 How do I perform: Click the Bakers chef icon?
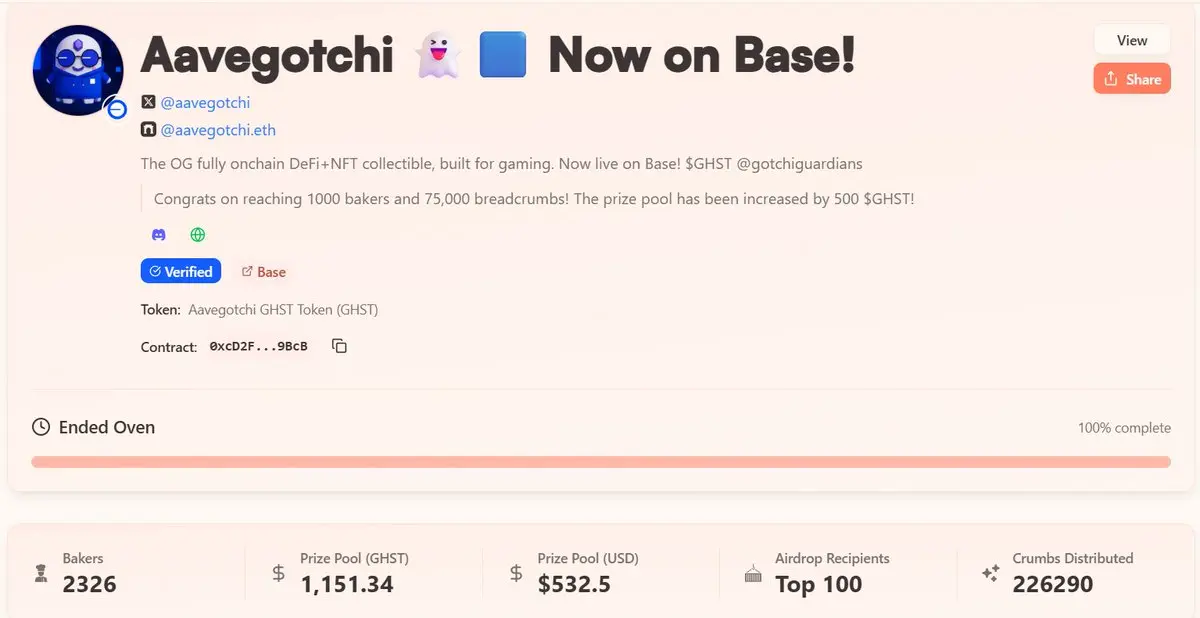pos(40,573)
